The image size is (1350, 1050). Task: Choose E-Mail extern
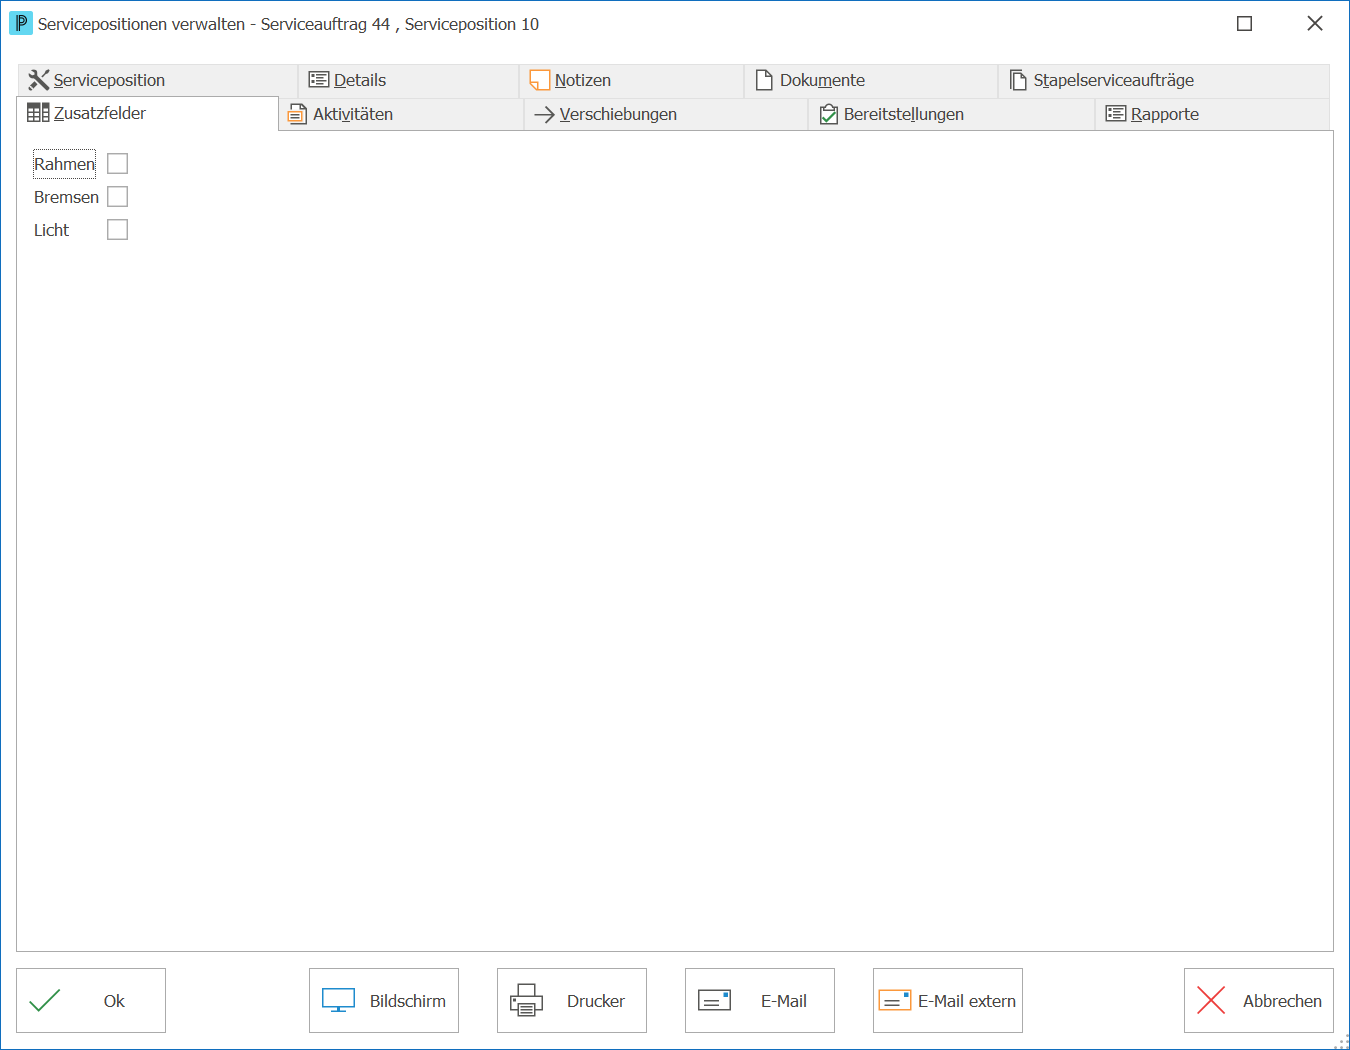tap(948, 1001)
